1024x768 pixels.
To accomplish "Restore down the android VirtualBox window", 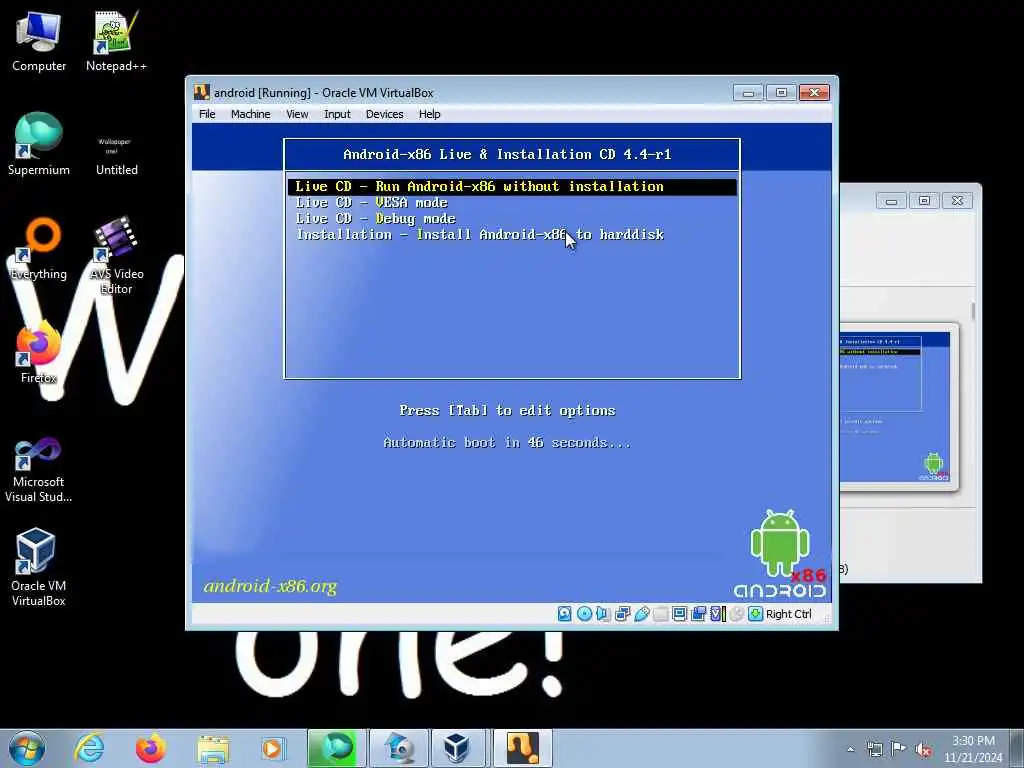I will [x=781, y=93].
